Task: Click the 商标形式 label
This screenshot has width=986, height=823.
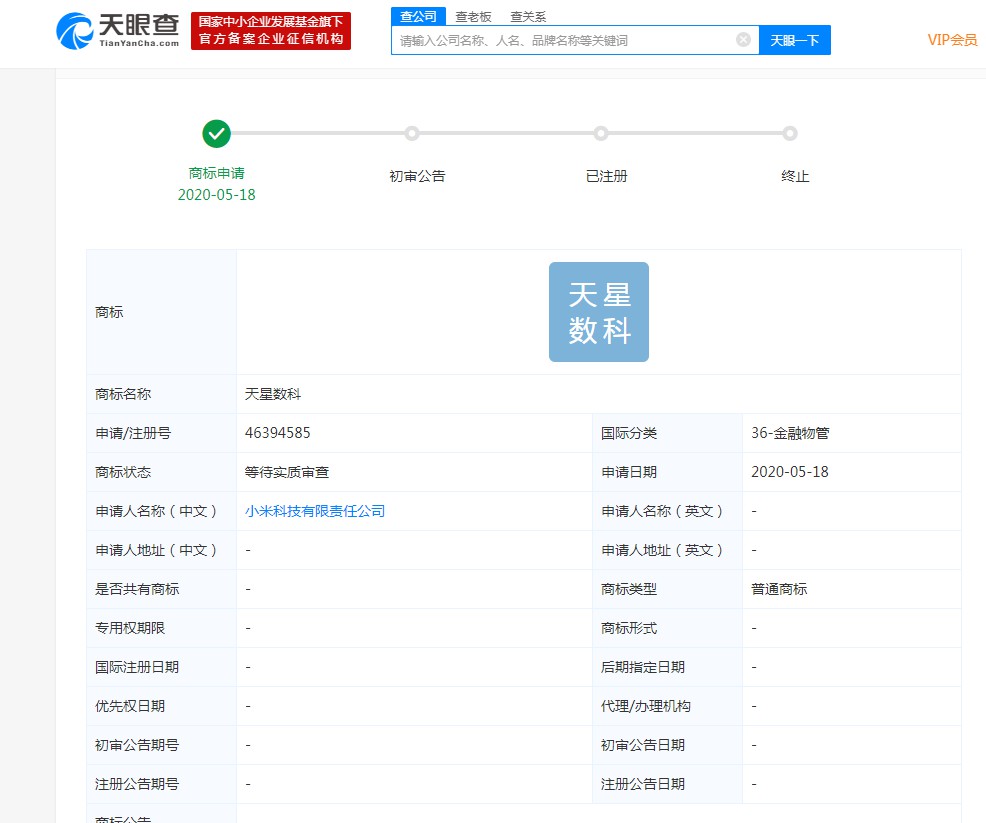Action: click(629, 628)
